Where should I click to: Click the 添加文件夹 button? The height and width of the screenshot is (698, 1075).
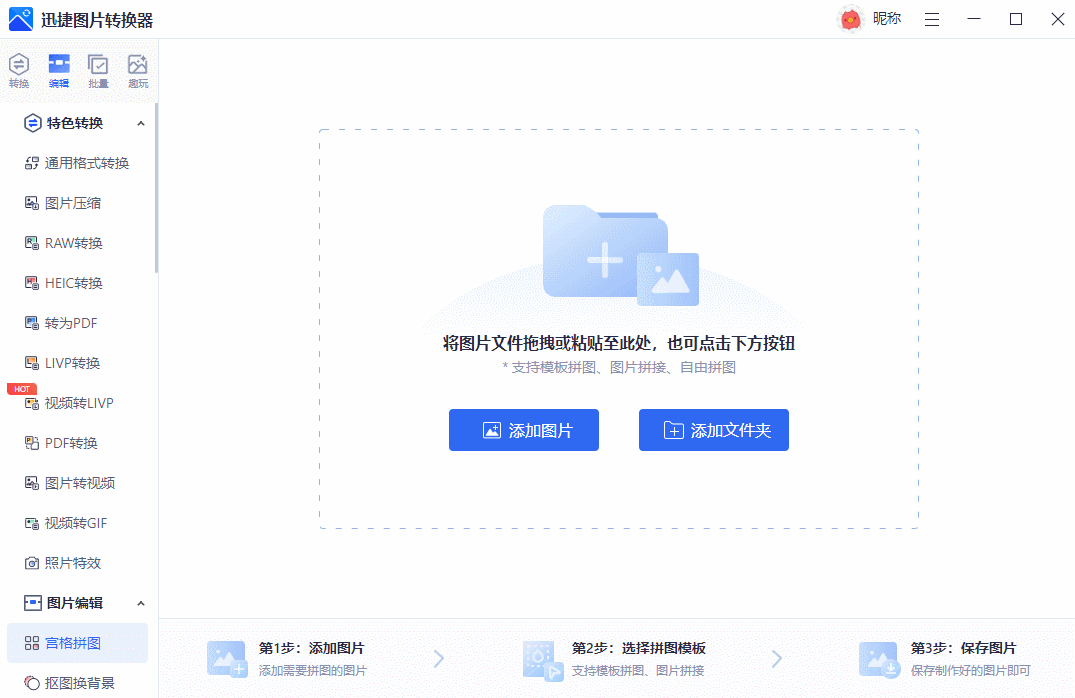[714, 430]
